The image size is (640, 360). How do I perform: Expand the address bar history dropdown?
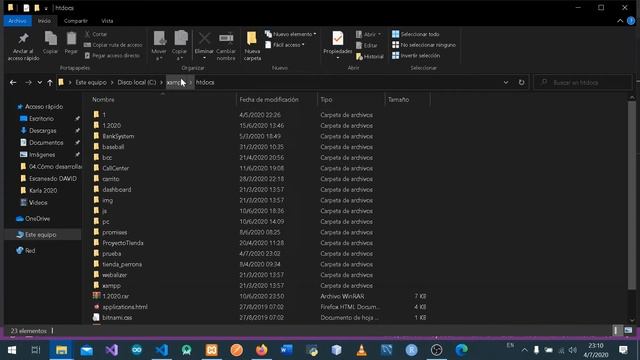506,82
